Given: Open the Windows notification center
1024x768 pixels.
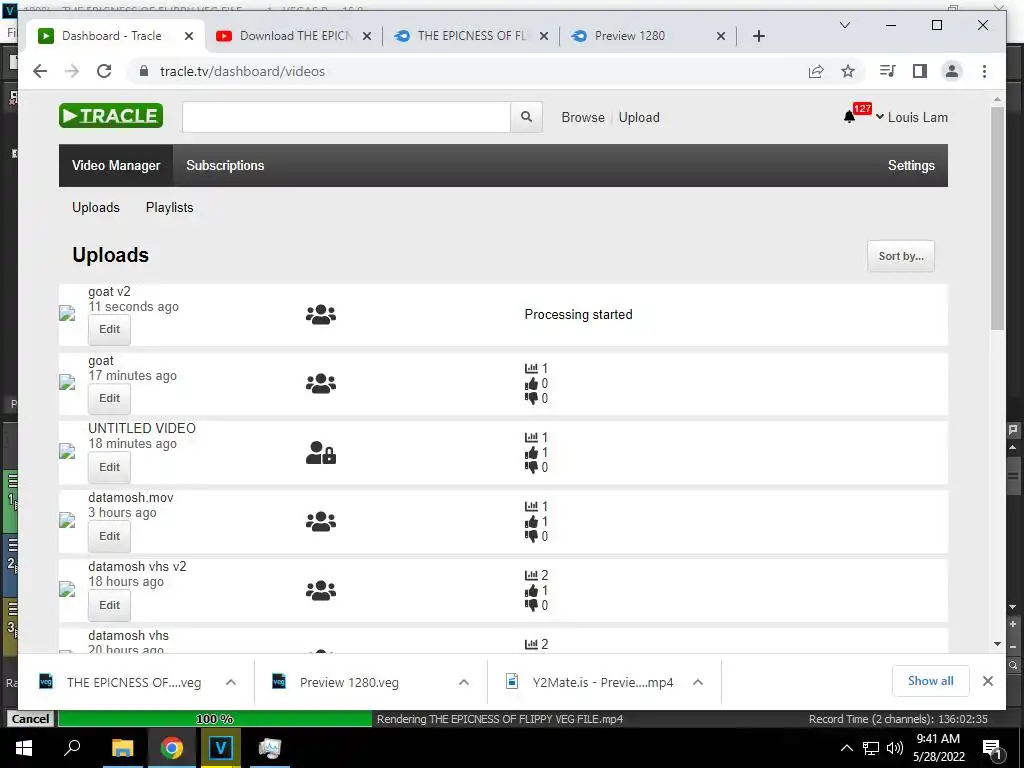Looking at the screenshot, I should [x=992, y=749].
